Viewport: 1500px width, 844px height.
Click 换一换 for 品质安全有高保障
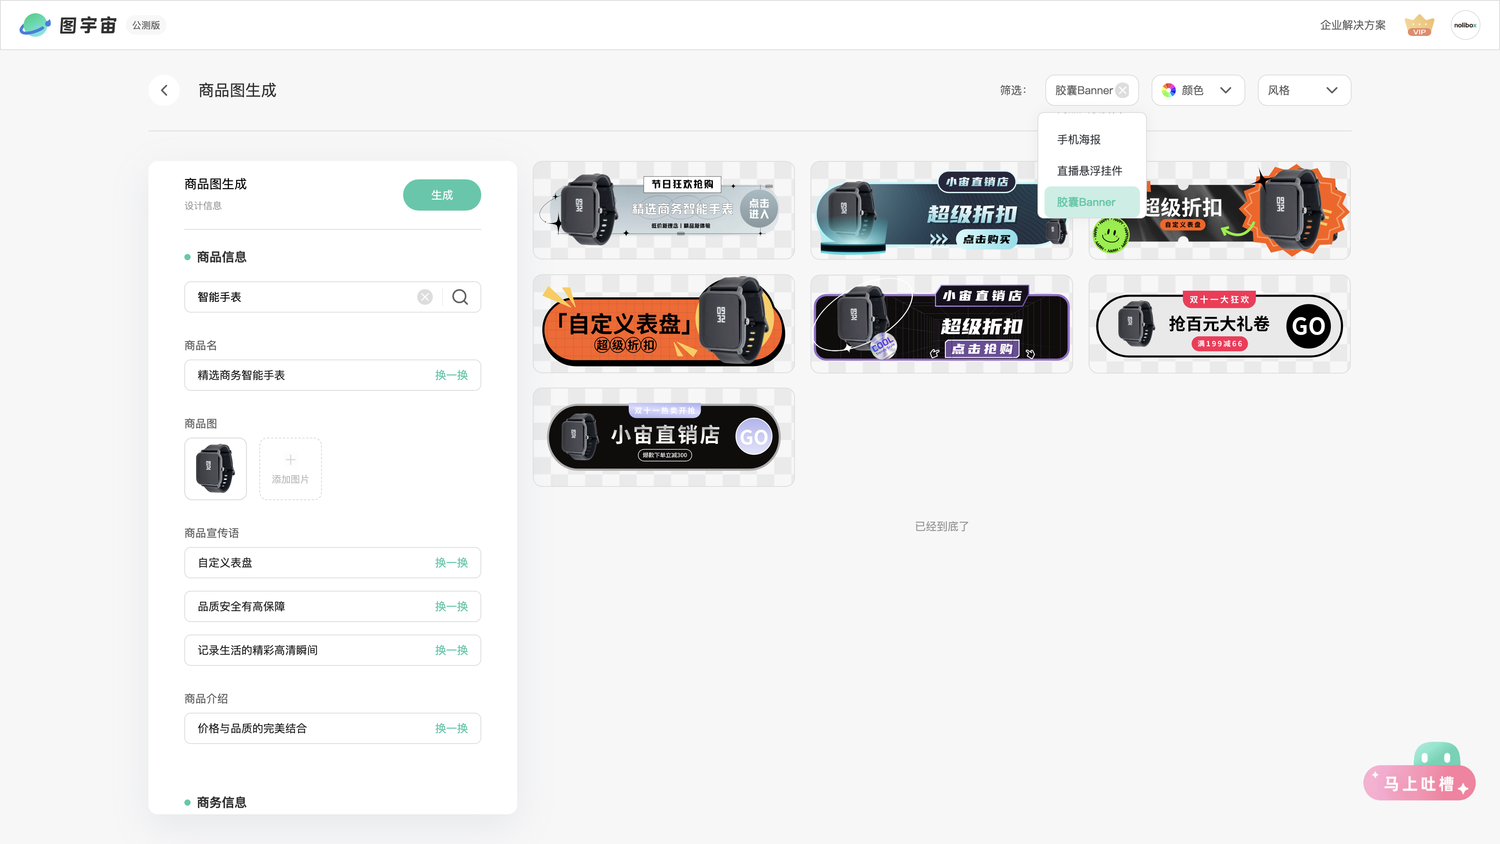[x=451, y=607]
